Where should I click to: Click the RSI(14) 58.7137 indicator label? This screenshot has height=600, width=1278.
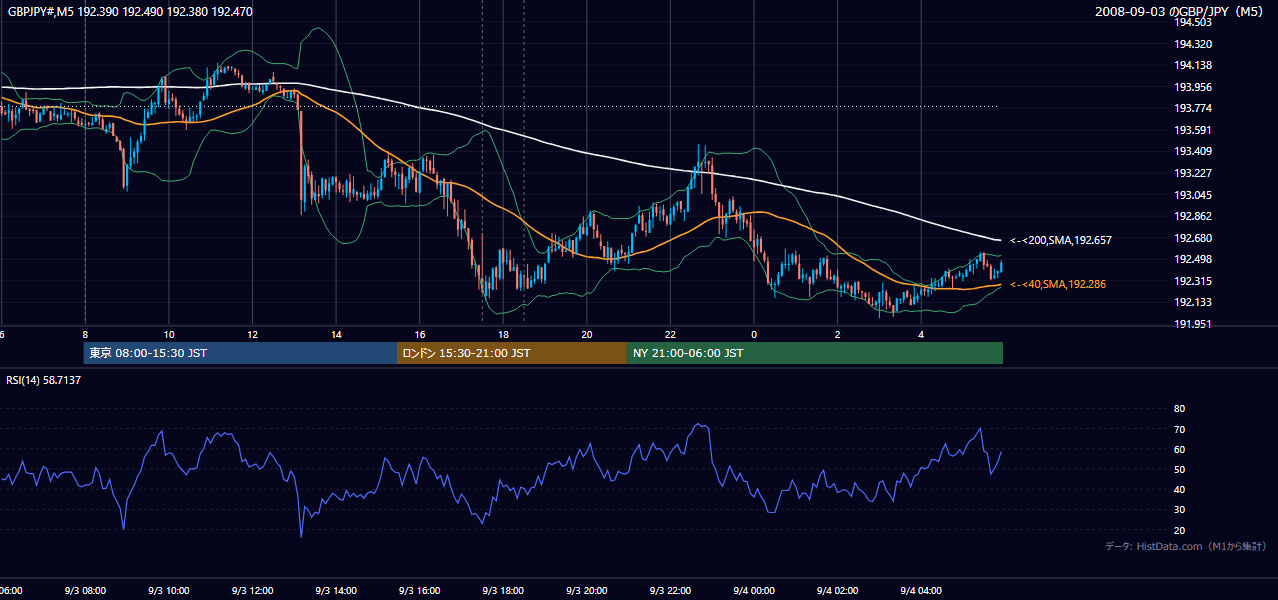tap(44, 380)
